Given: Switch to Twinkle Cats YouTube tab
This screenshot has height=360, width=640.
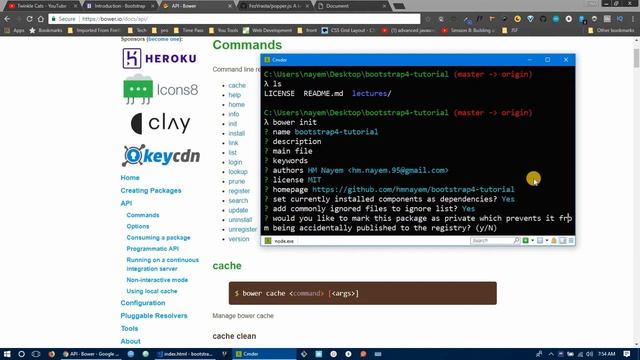Looking at the screenshot, I should click(x=42, y=6).
